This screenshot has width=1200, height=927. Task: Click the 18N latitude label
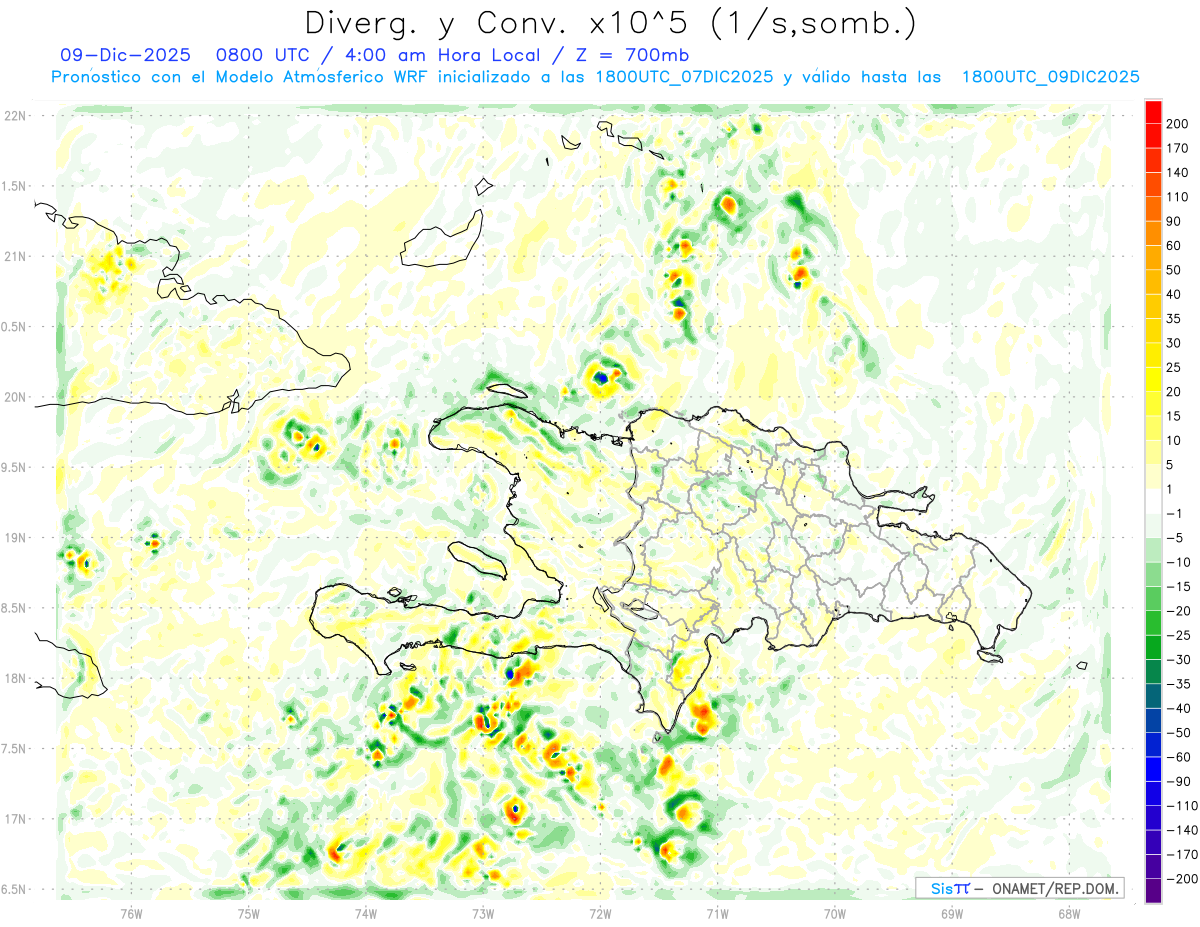point(15,678)
